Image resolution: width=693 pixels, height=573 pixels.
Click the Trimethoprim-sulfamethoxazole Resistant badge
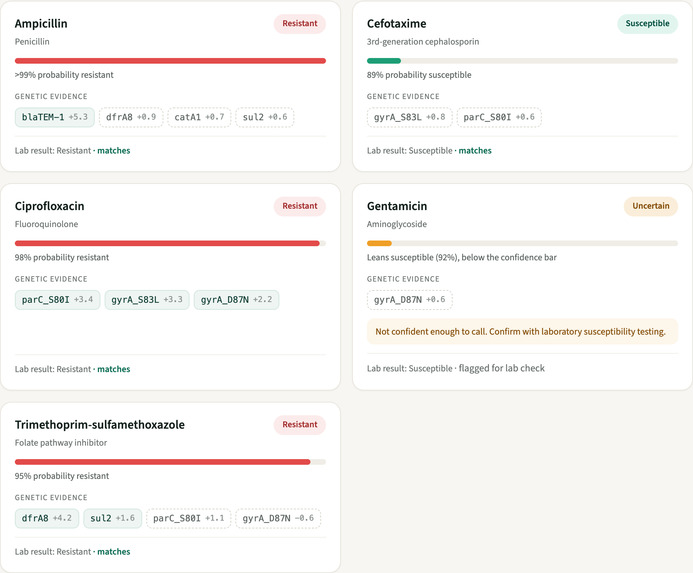click(300, 424)
